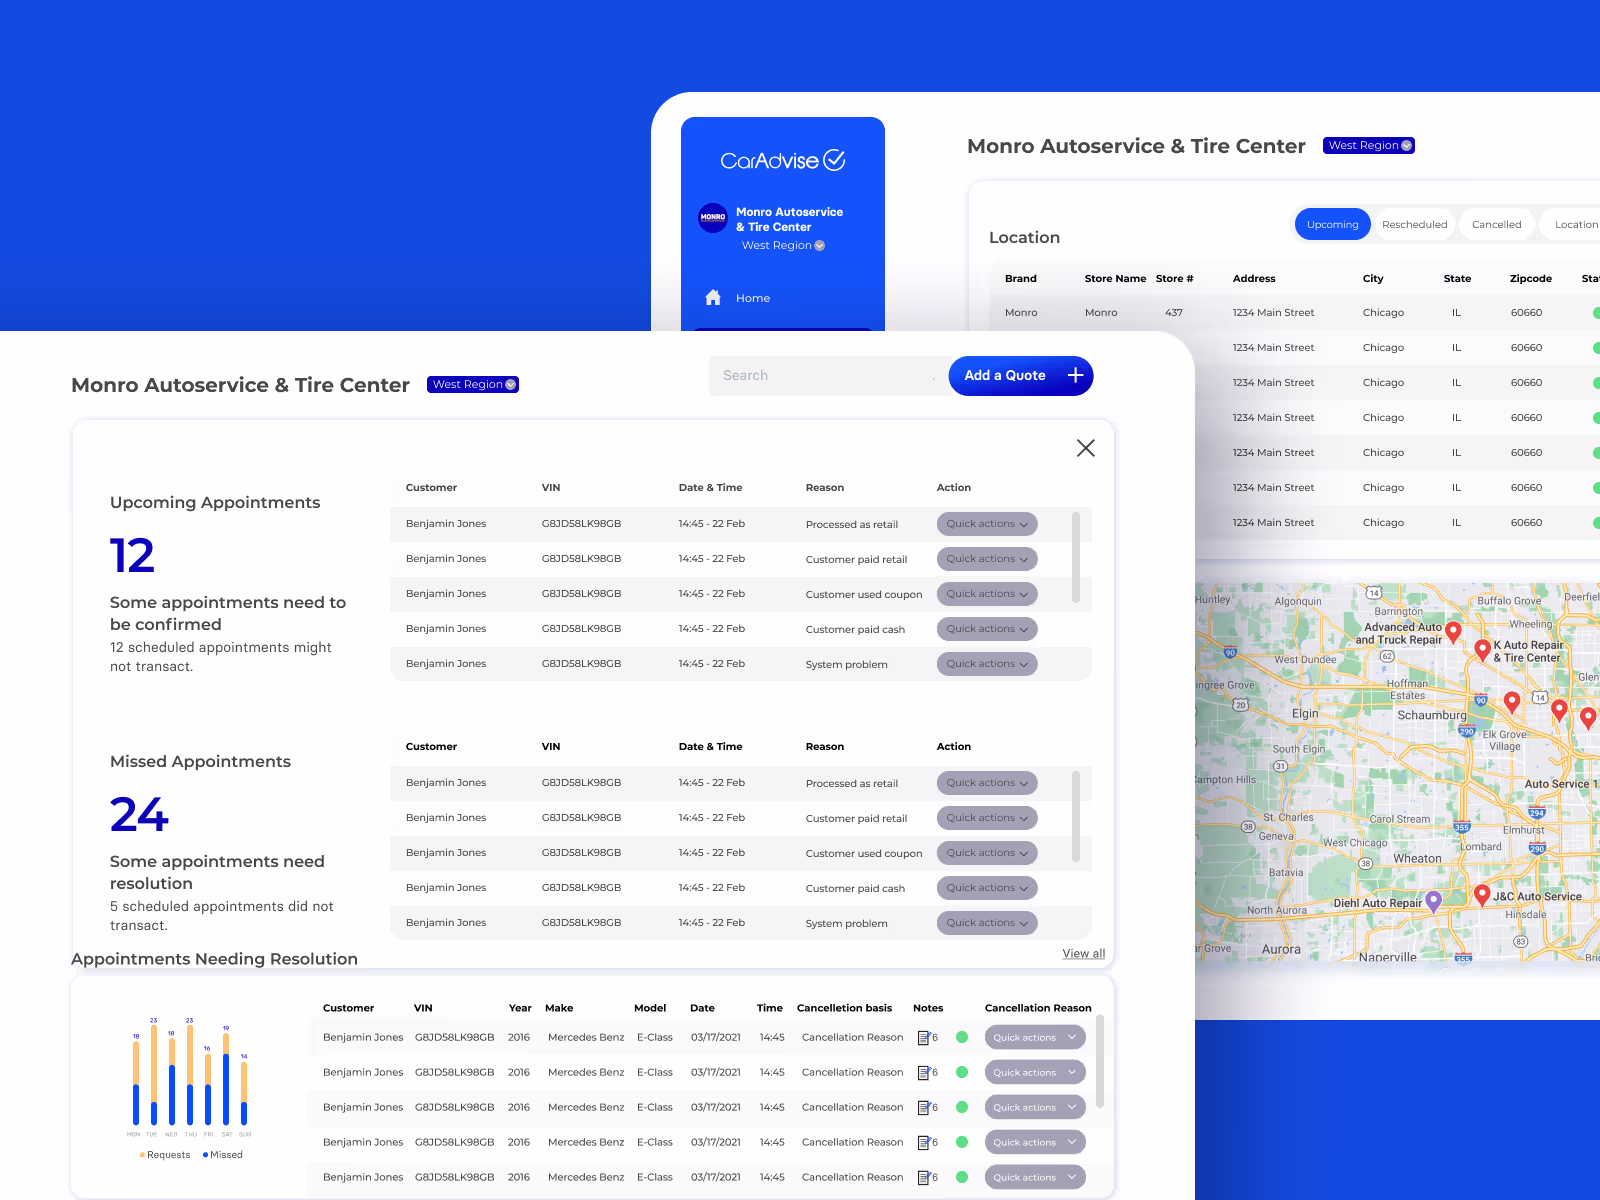Follow the View all link
The height and width of the screenshot is (1200, 1600).
1084,953
